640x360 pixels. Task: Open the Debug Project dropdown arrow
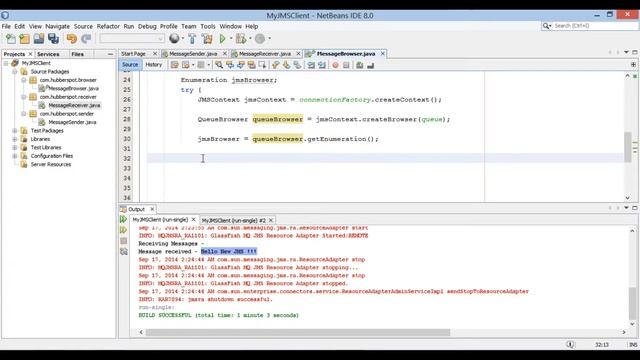click(x=250, y=39)
